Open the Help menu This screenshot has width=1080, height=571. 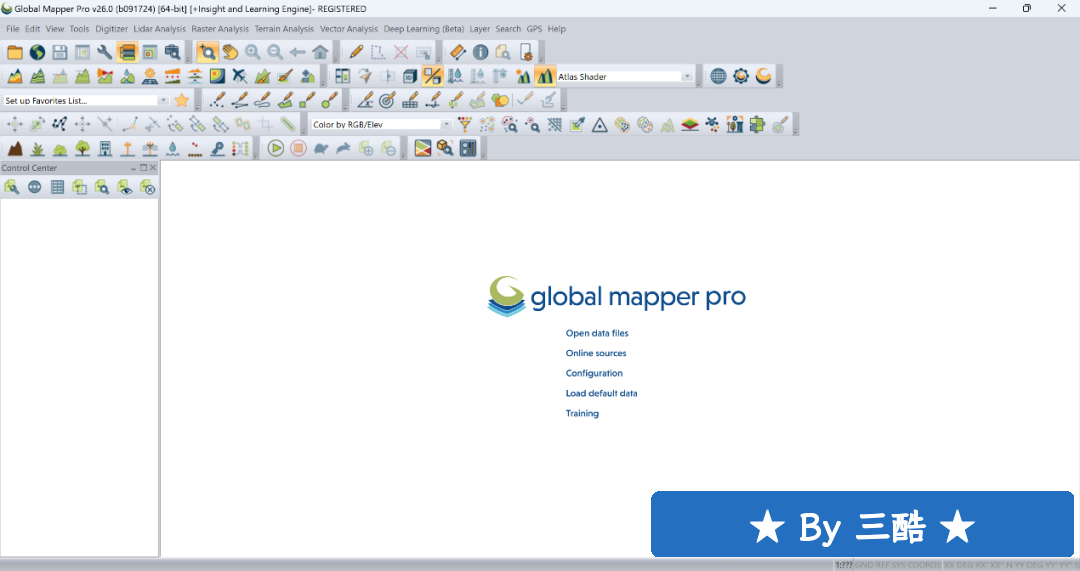pos(557,29)
